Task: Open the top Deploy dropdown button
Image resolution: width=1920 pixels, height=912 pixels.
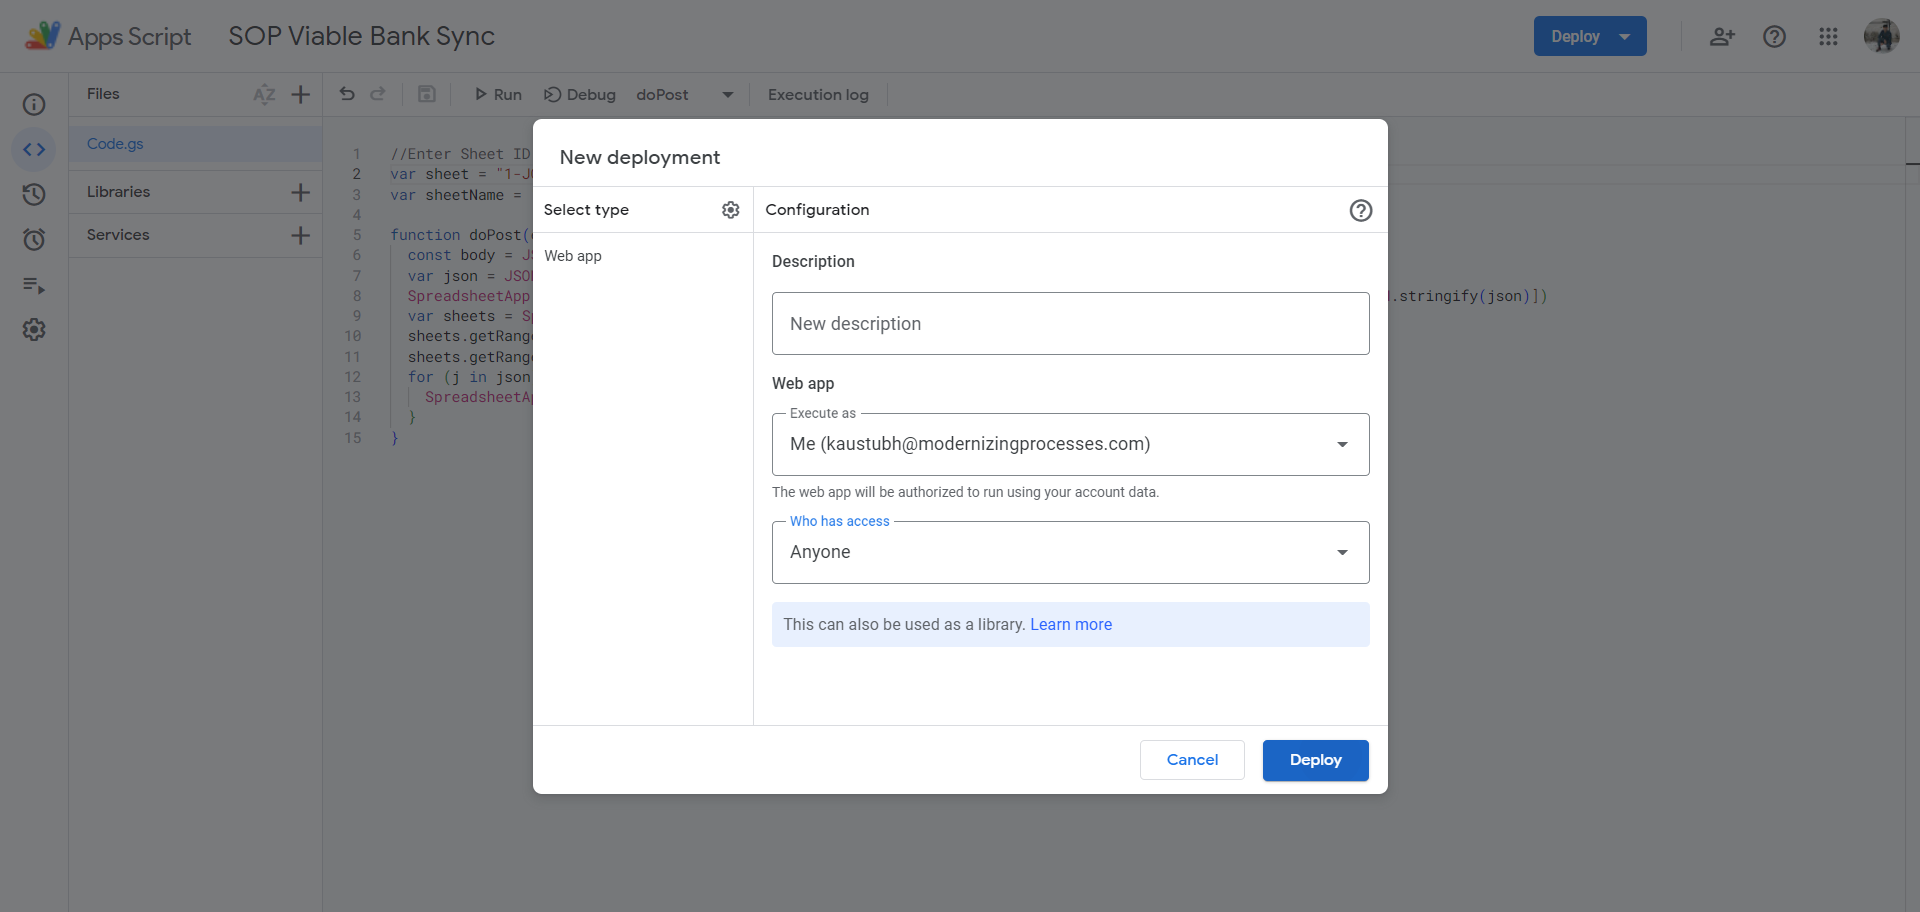Action: (x=1590, y=36)
